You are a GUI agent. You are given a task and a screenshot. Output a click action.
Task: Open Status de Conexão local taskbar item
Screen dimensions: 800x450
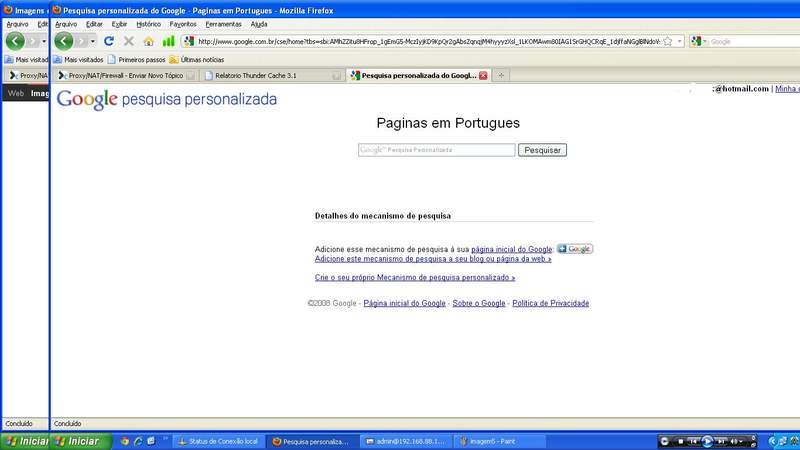(x=218, y=441)
